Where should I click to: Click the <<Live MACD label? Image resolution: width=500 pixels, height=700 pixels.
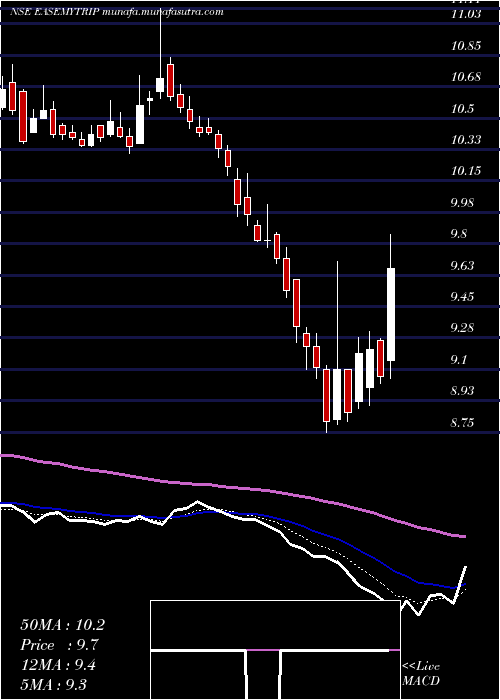tap(421, 674)
